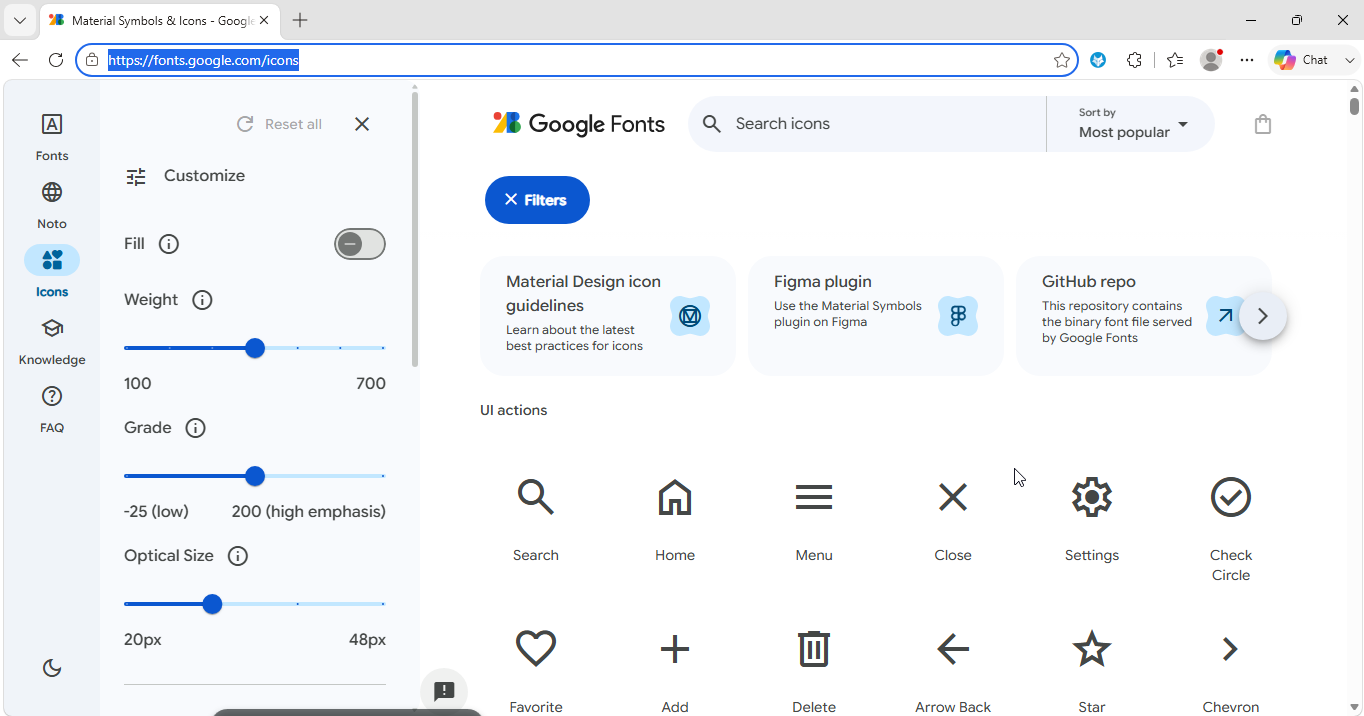Select the Check Circle icon
This screenshot has height=716, width=1364.
[1231, 497]
